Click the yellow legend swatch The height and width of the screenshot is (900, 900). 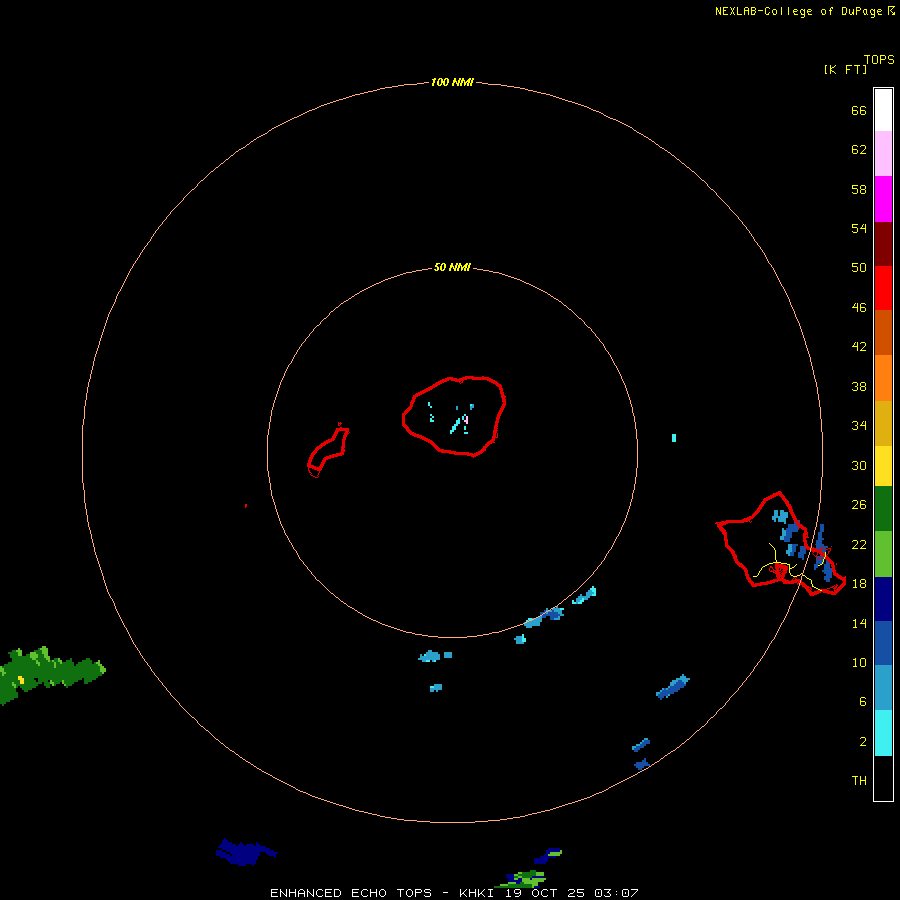[883, 466]
